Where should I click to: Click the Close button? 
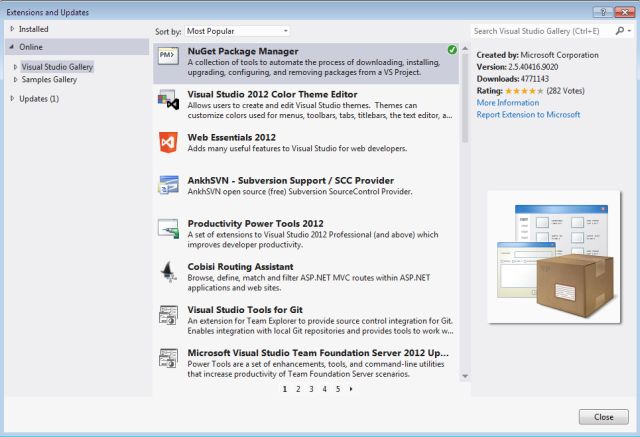pos(604,417)
